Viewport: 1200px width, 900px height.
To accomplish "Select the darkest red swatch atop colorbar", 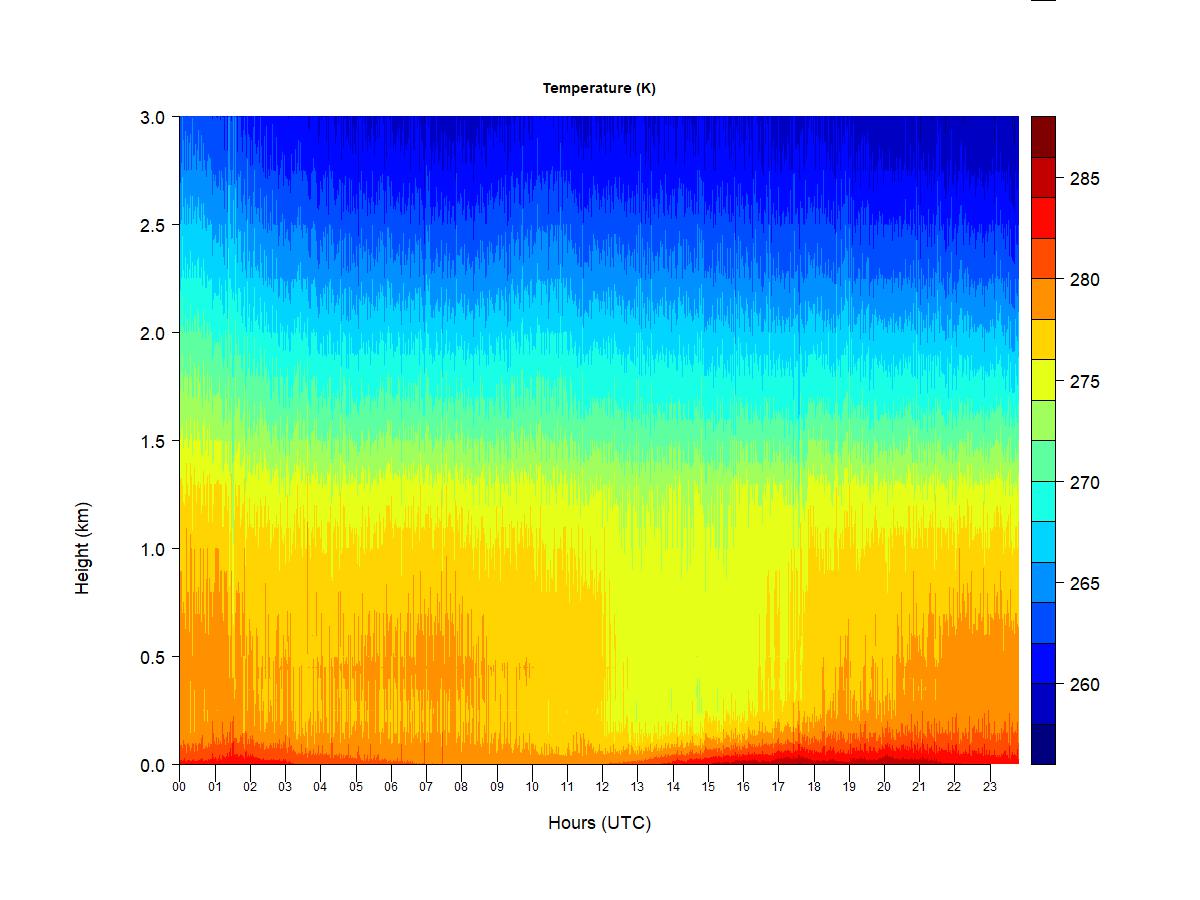I will point(1043,137).
